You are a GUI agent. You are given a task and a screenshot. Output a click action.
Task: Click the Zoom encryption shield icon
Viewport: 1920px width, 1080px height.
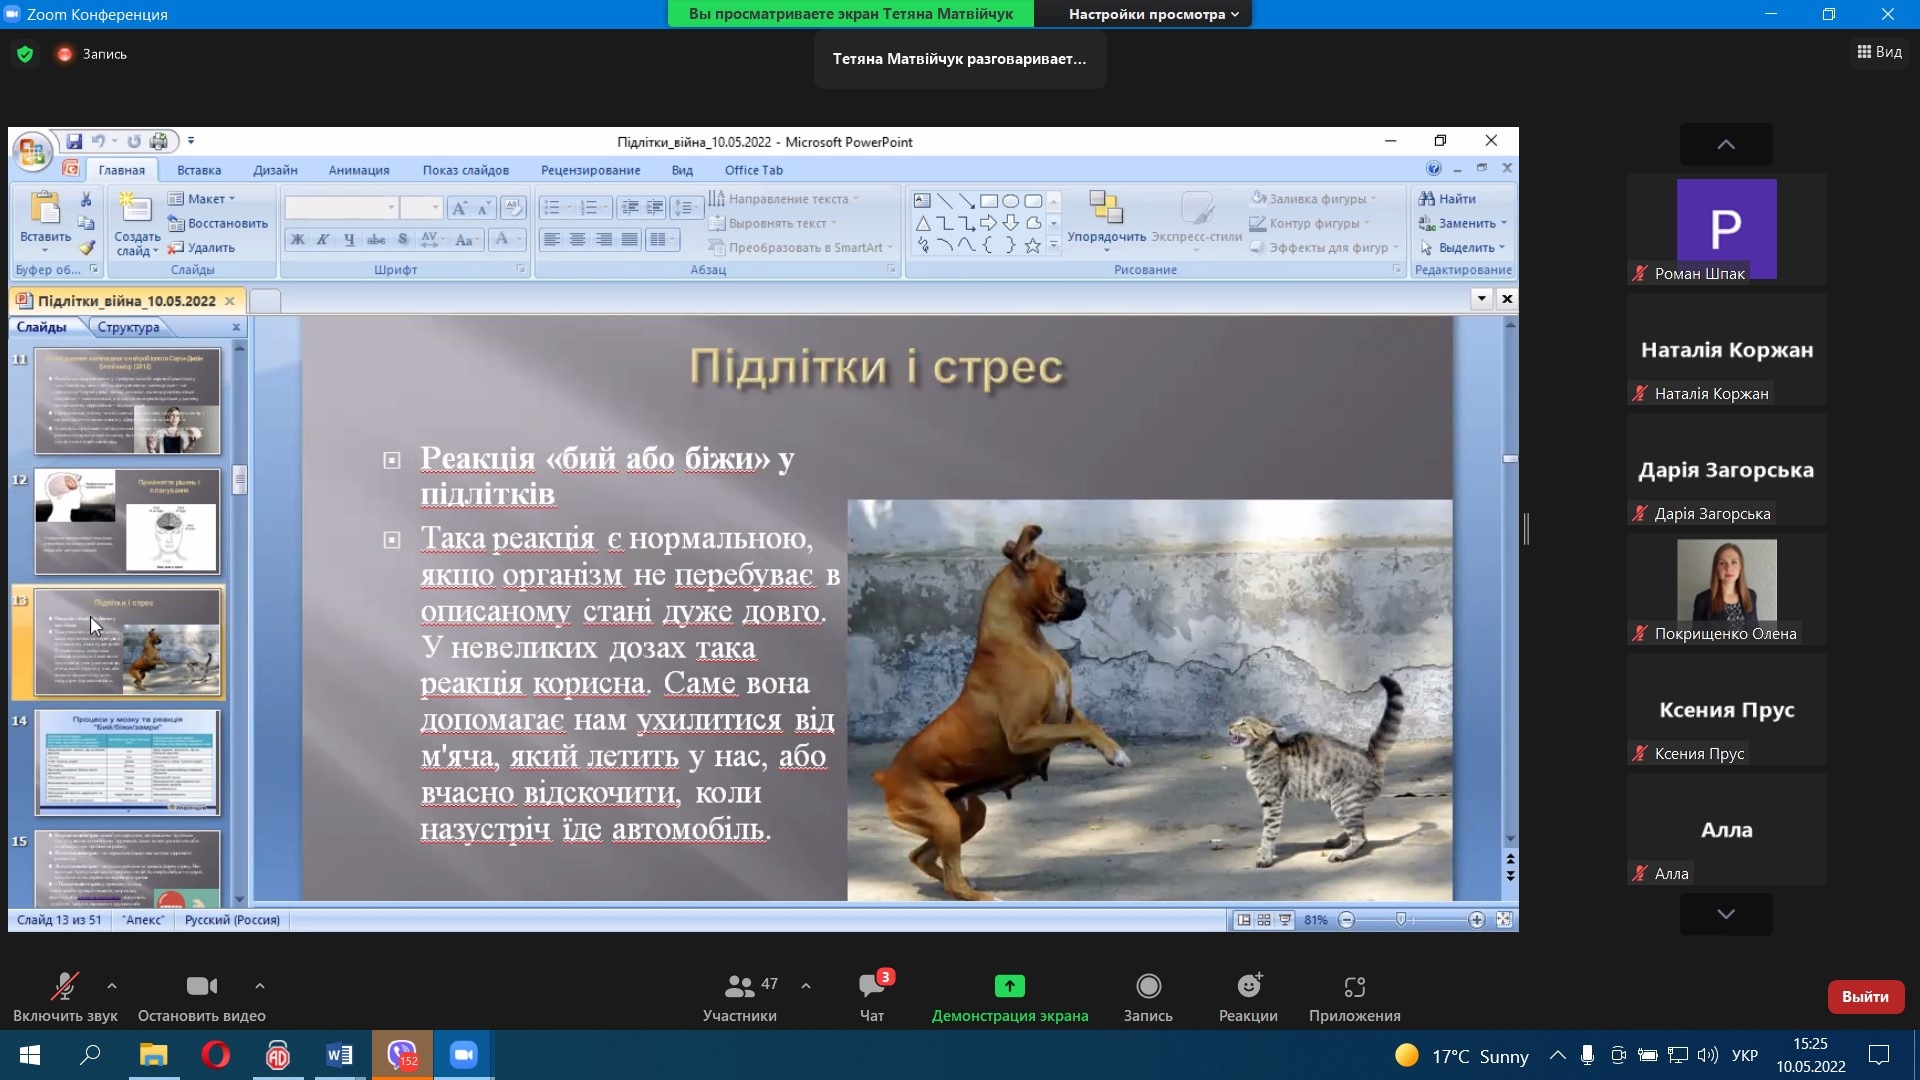(25, 54)
